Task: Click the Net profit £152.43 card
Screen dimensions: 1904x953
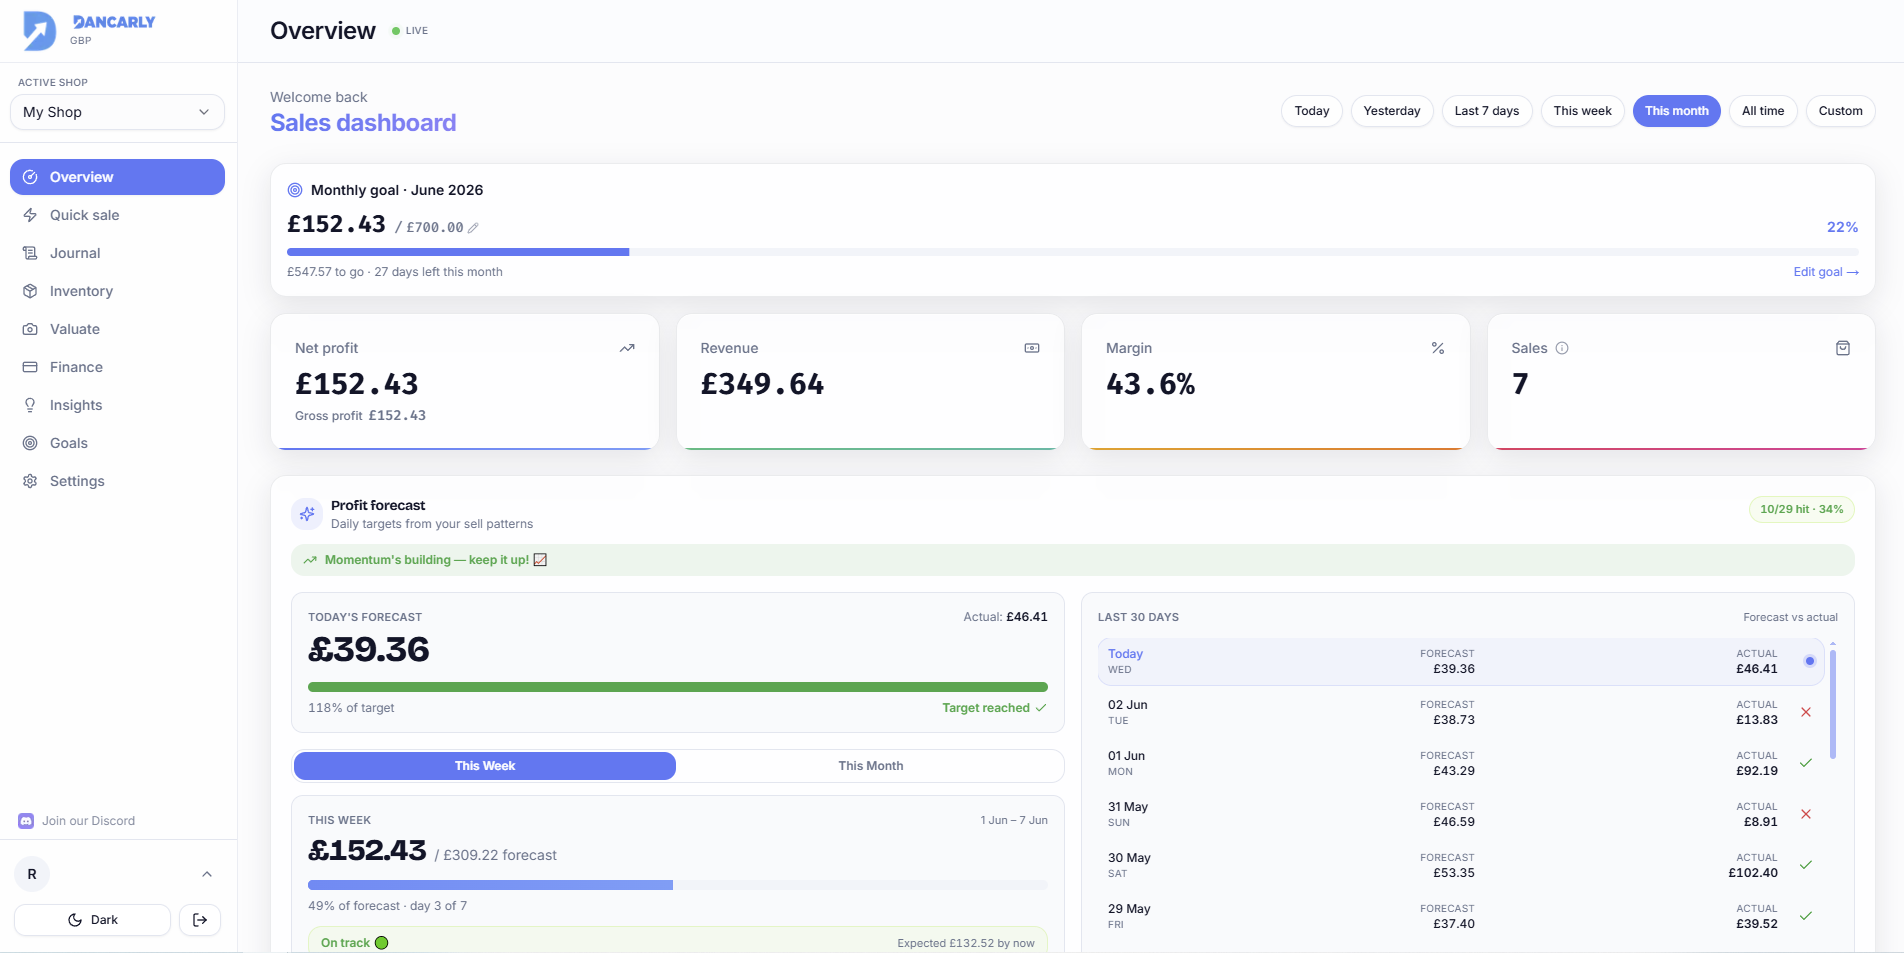Action: (465, 382)
